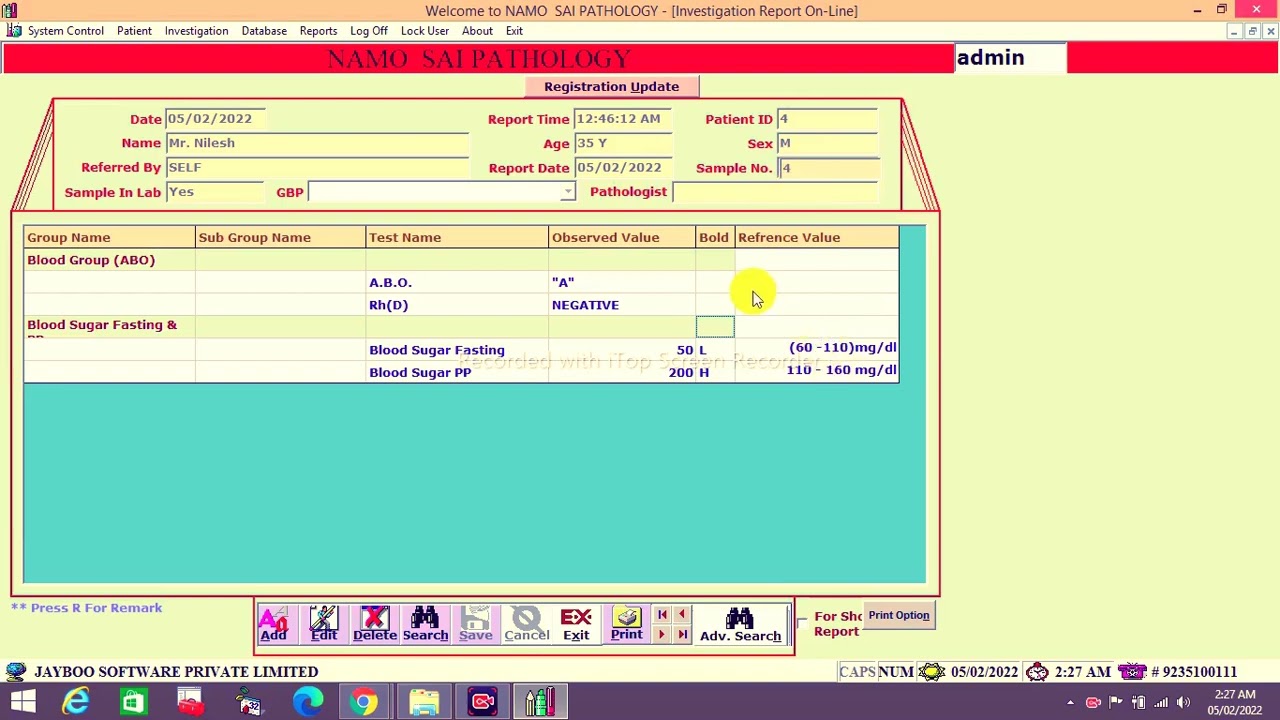Image resolution: width=1280 pixels, height=720 pixels.
Task: Expand the GBP dropdown arrow
Action: [x=568, y=192]
